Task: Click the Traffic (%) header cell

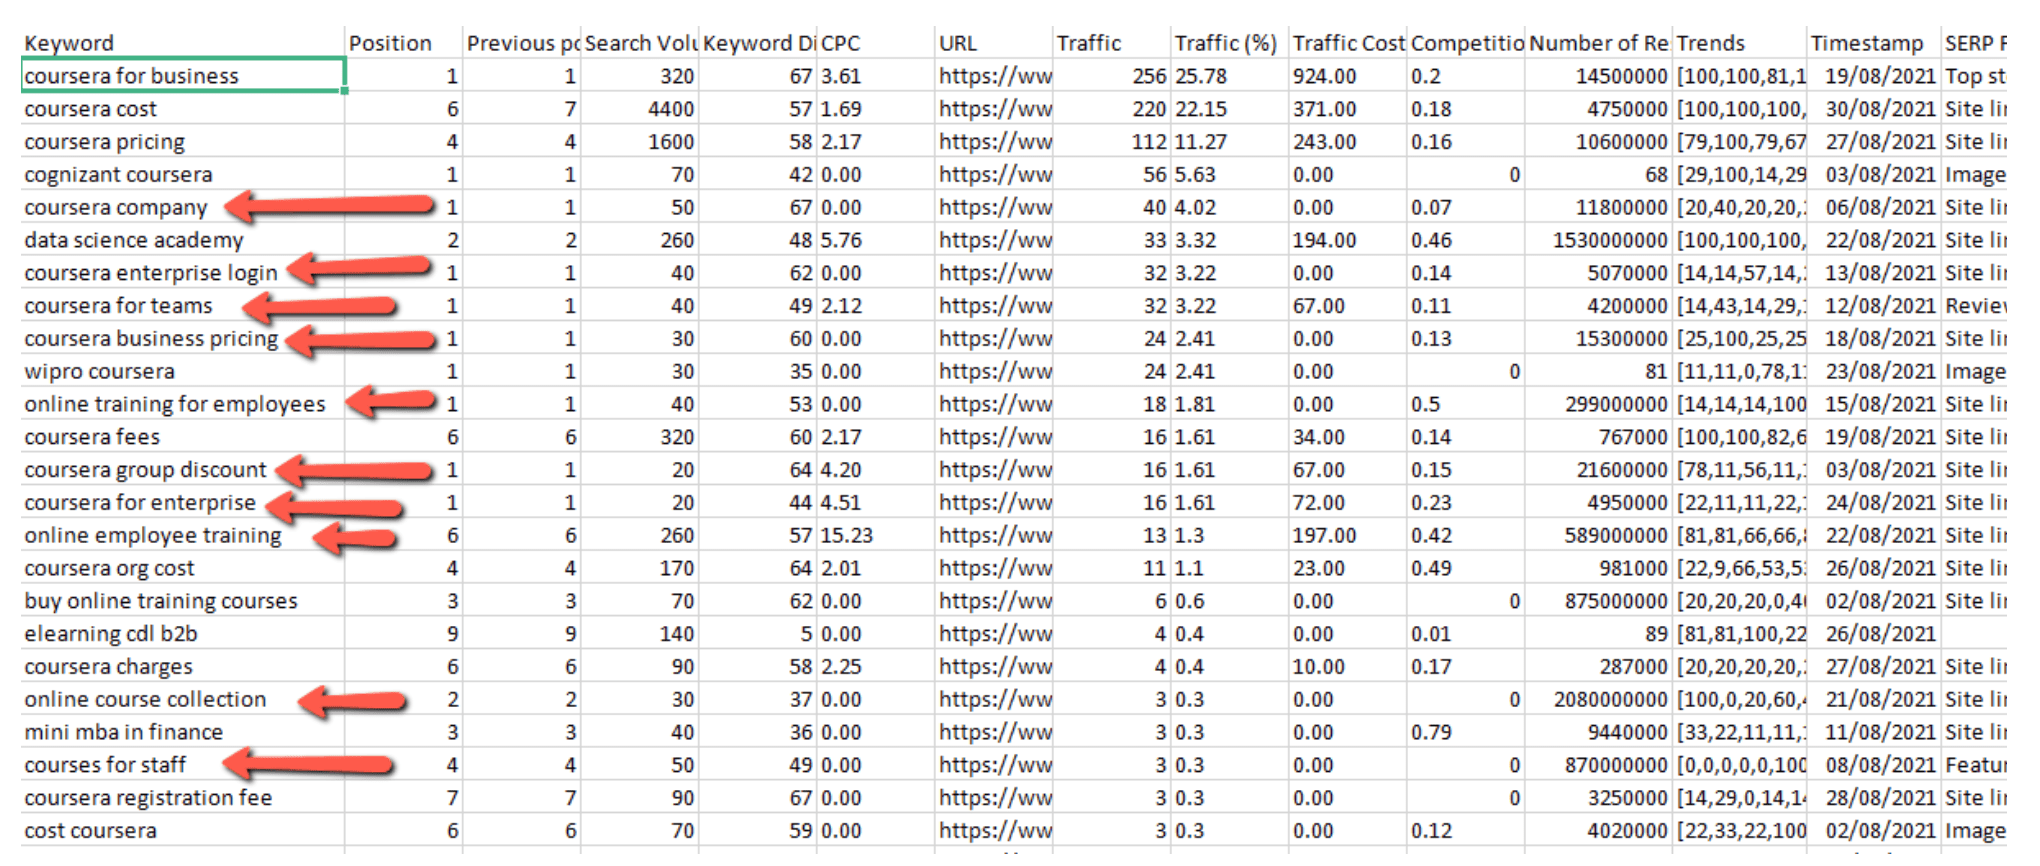Action: click(1225, 43)
